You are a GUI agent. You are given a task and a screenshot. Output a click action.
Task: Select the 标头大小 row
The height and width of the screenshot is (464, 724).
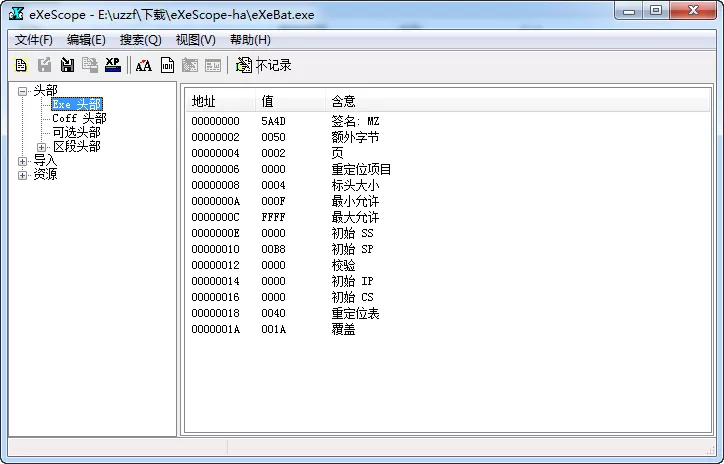click(x=447, y=186)
